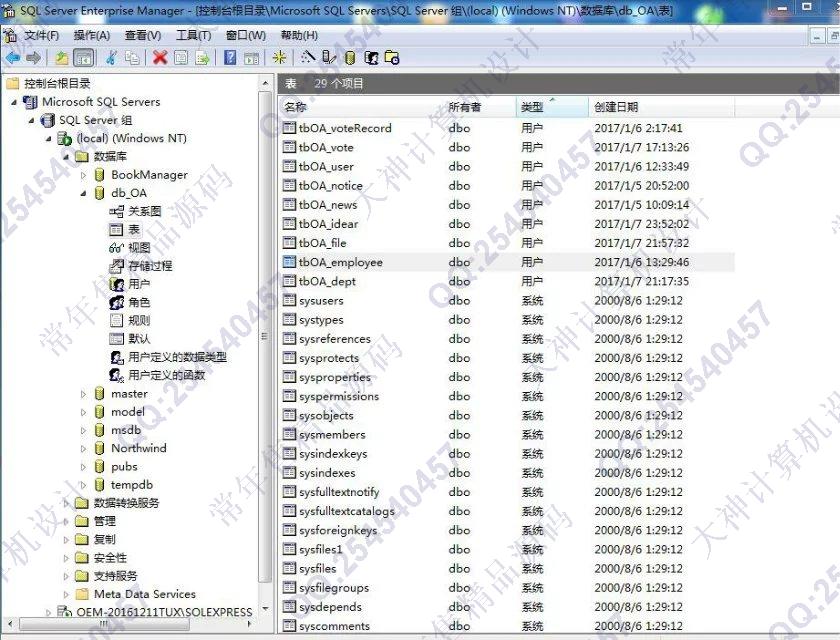Open the 窗口(W) menu
The width and height of the screenshot is (840, 640).
coord(246,35)
